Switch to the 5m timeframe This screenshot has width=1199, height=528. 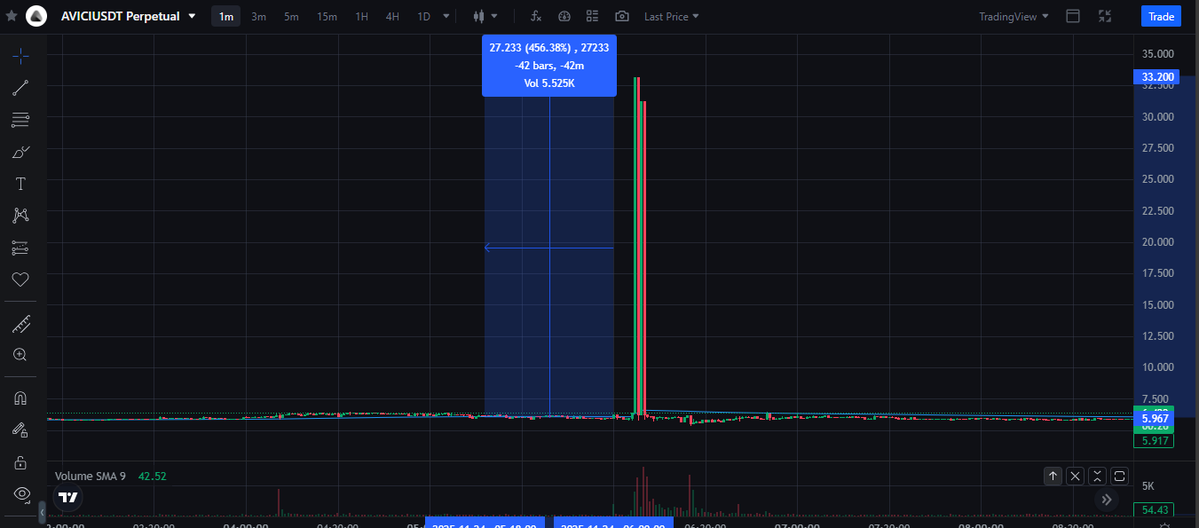point(291,16)
